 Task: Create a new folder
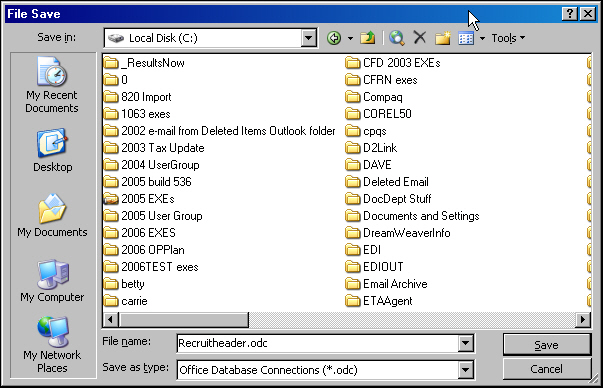[443, 38]
